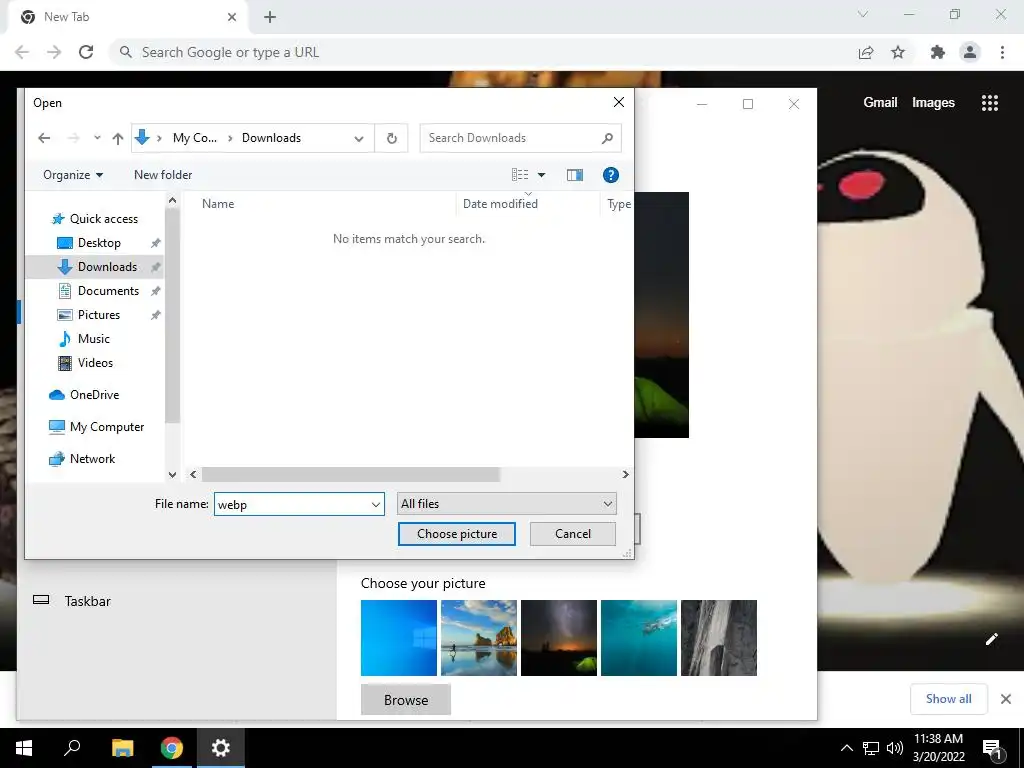The width and height of the screenshot is (1024, 768).
Task: Open Chrome three-dot menu
Action: coord(1002,52)
